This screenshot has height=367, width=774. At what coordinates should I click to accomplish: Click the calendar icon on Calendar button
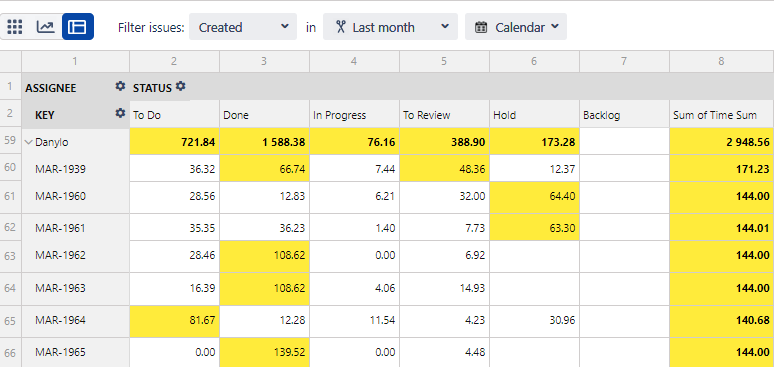[x=481, y=27]
